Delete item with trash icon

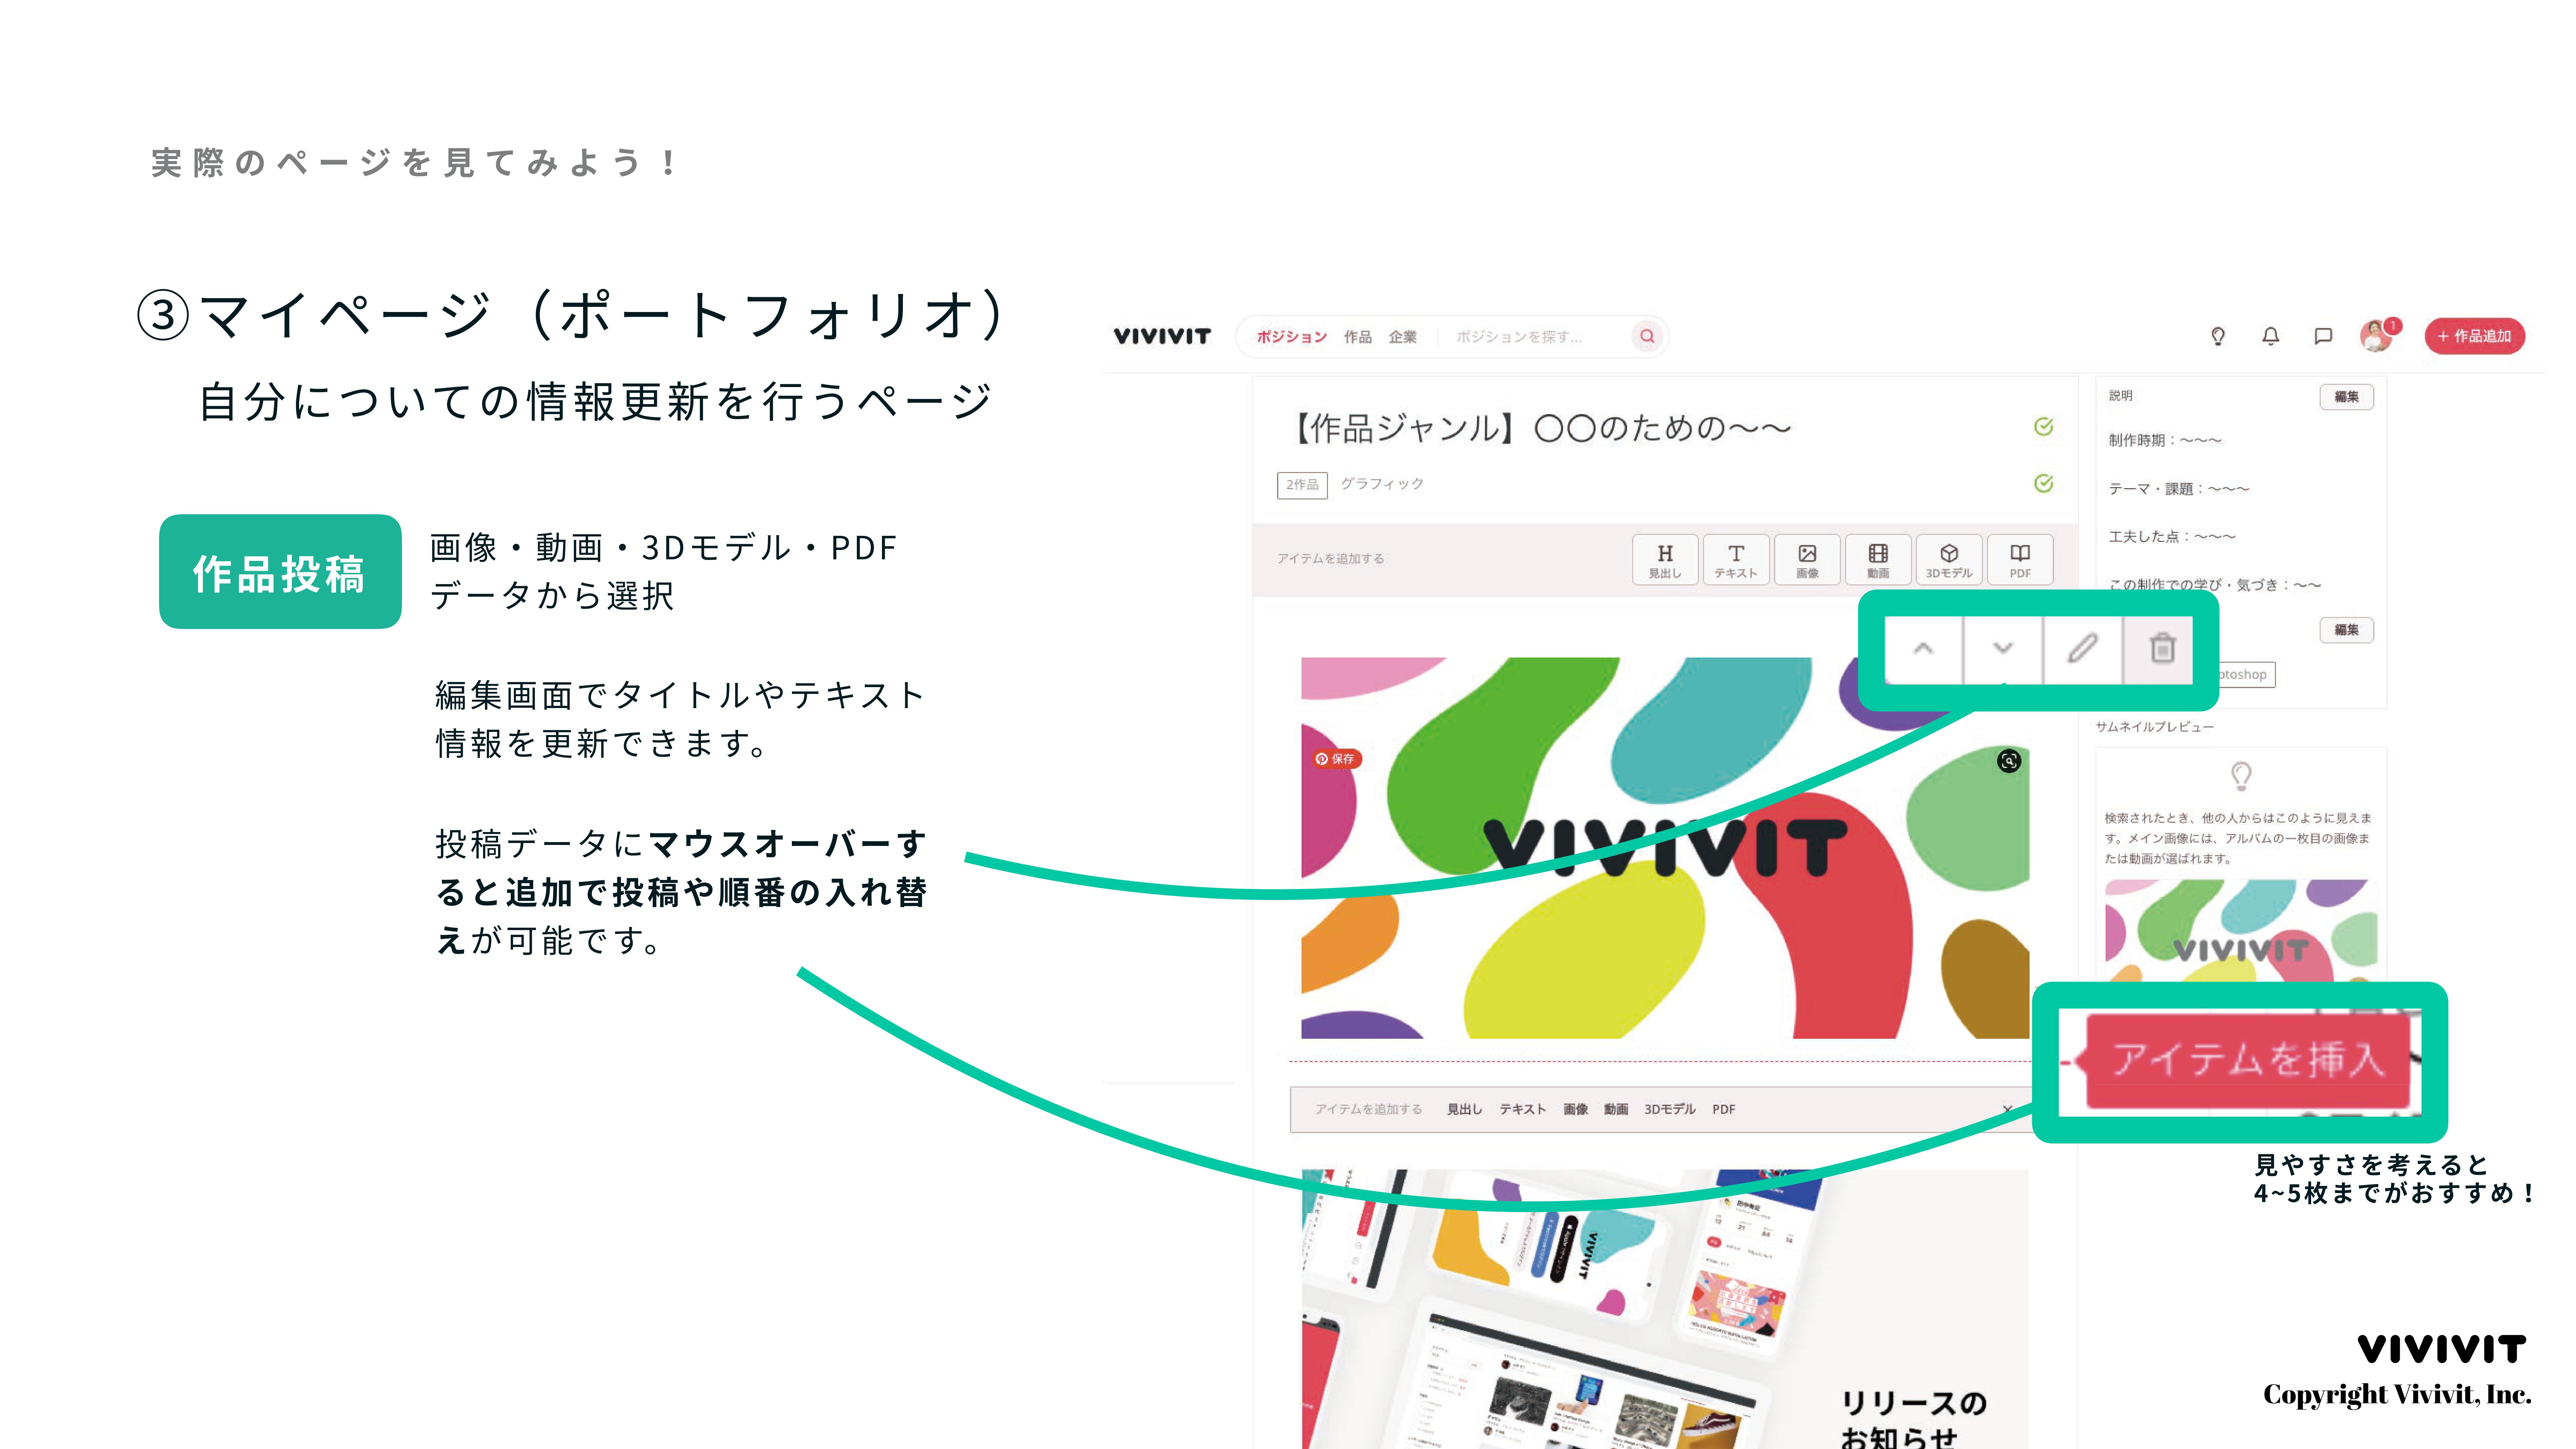(2162, 649)
